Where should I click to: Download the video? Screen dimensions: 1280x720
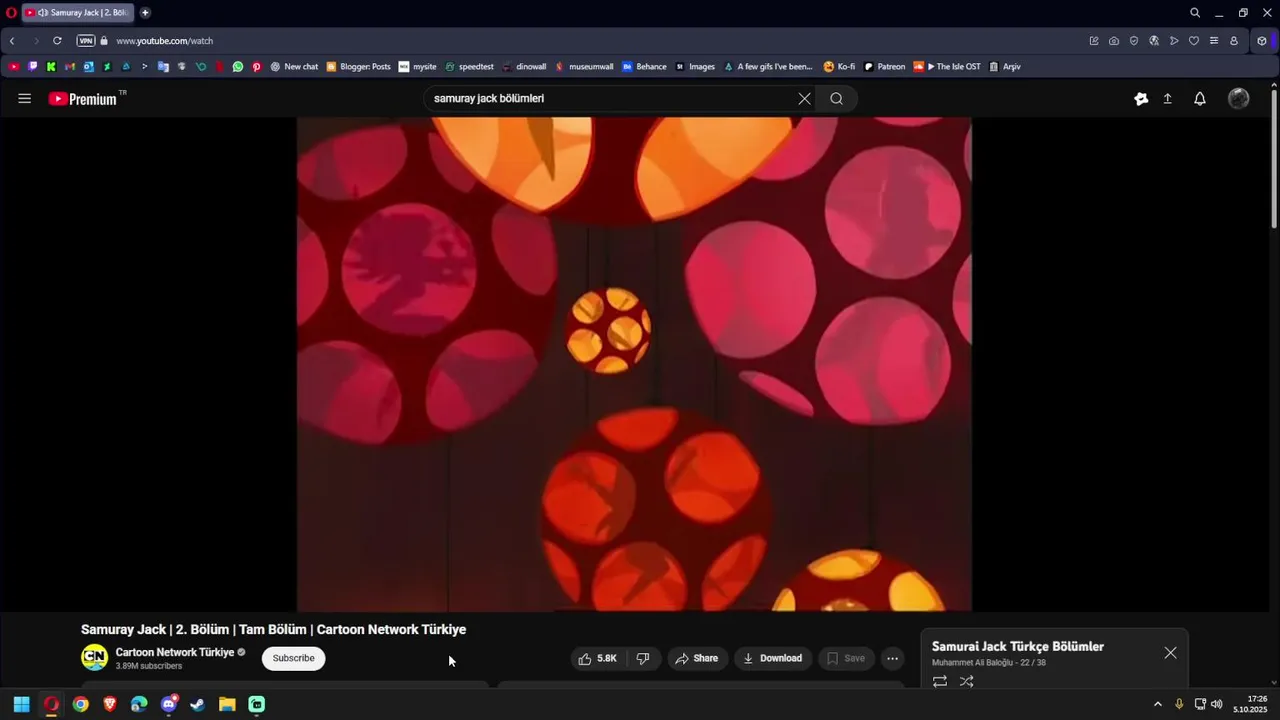[x=772, y=658]
